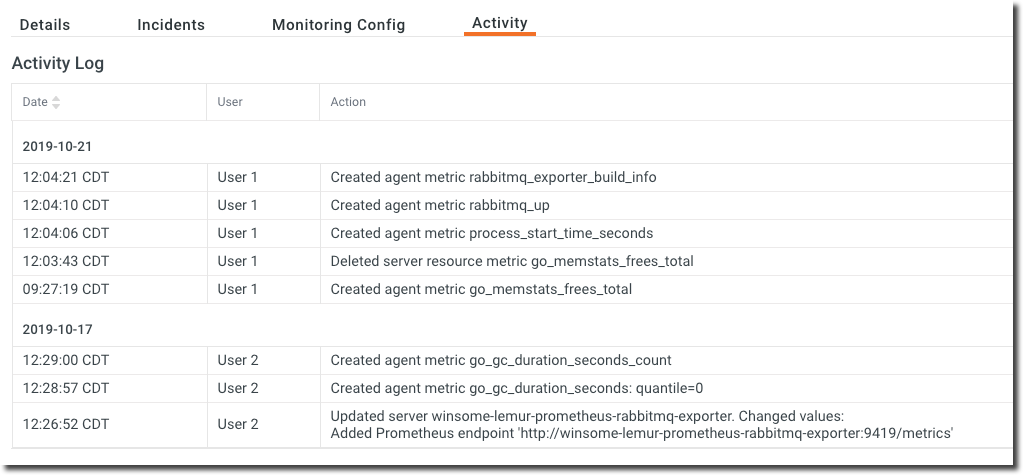Open the Monitoring Config tab

pos(338,25)
